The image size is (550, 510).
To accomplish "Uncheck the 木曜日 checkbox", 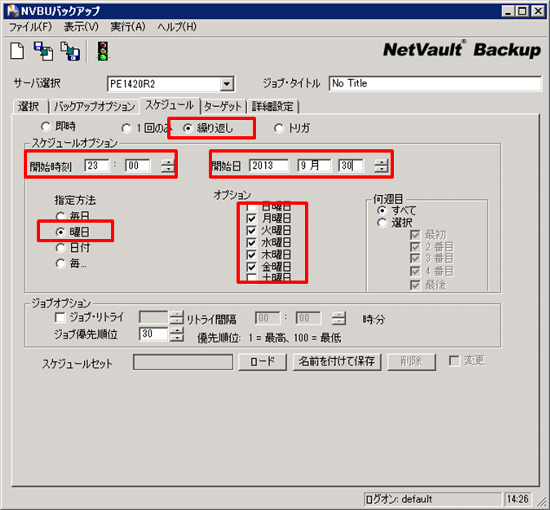I will (251, 255).
